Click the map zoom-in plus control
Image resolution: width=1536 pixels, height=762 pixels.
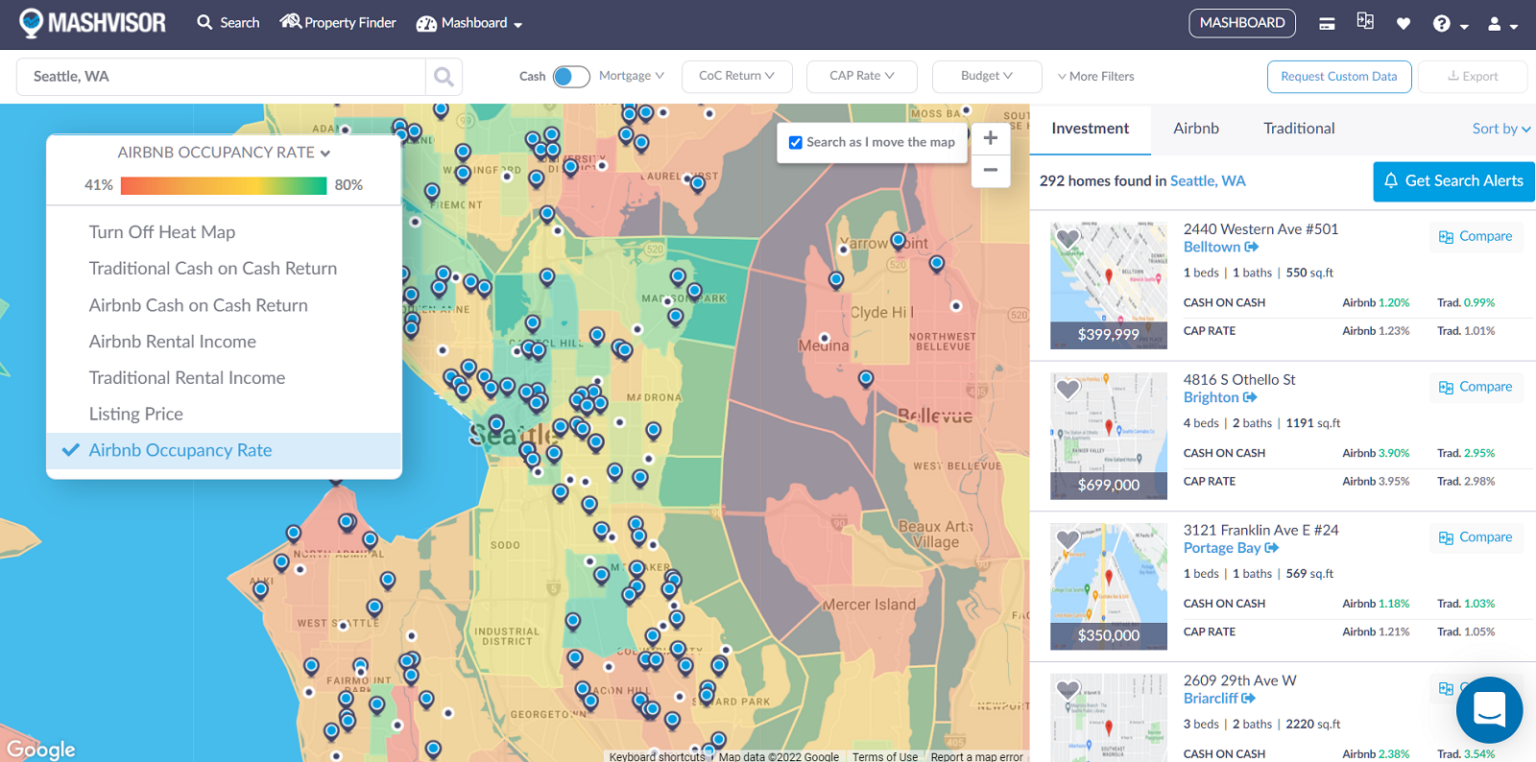989,137
